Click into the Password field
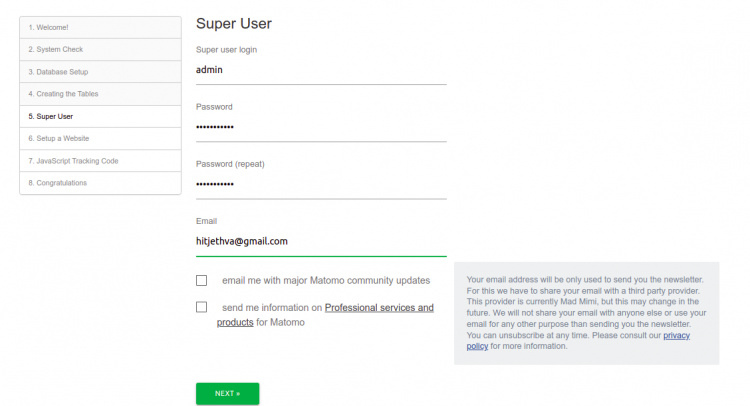 click(321, 127)
